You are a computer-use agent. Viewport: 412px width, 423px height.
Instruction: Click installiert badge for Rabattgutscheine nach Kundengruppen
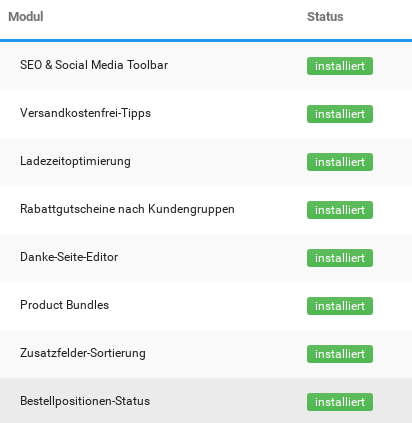(x=340, y=210)
